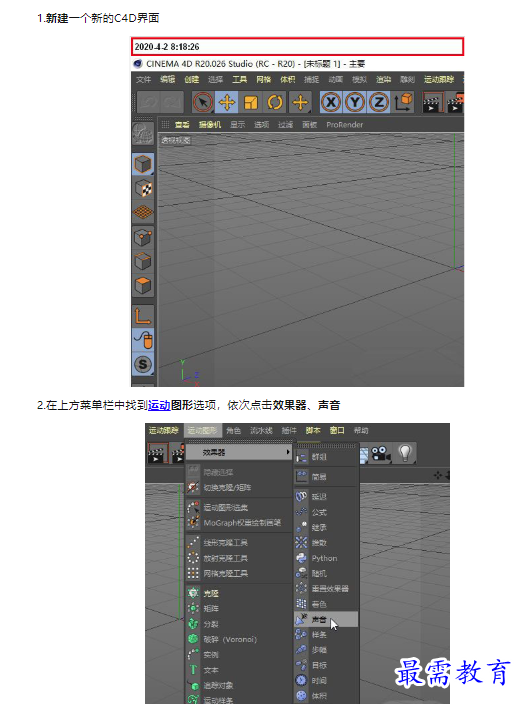
Task: Click the greyed-out Redo arrow
Action: [172, 103]
